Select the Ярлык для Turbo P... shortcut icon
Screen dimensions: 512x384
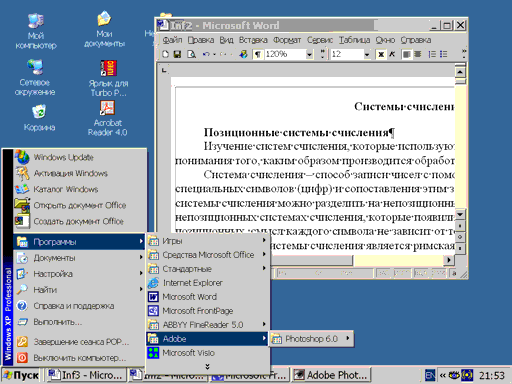(108, 78)
